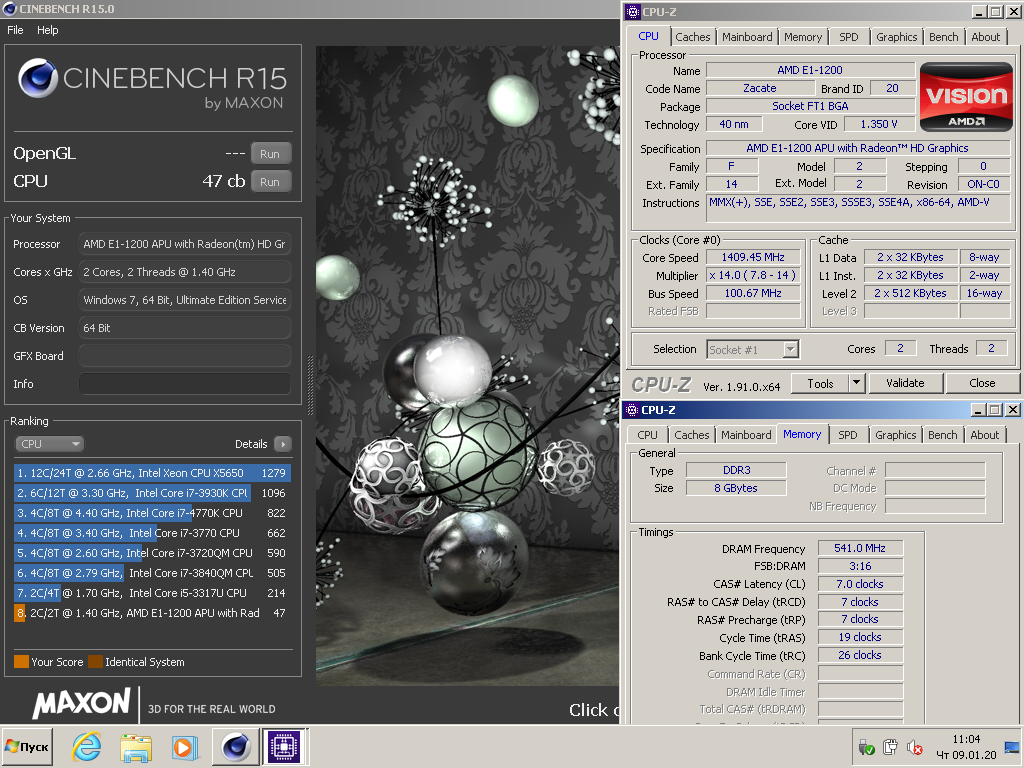The image size is (1024, 768).
Task: Switch to SPD tab in top CPU-Z window
Action: click(x=848, y=37)
